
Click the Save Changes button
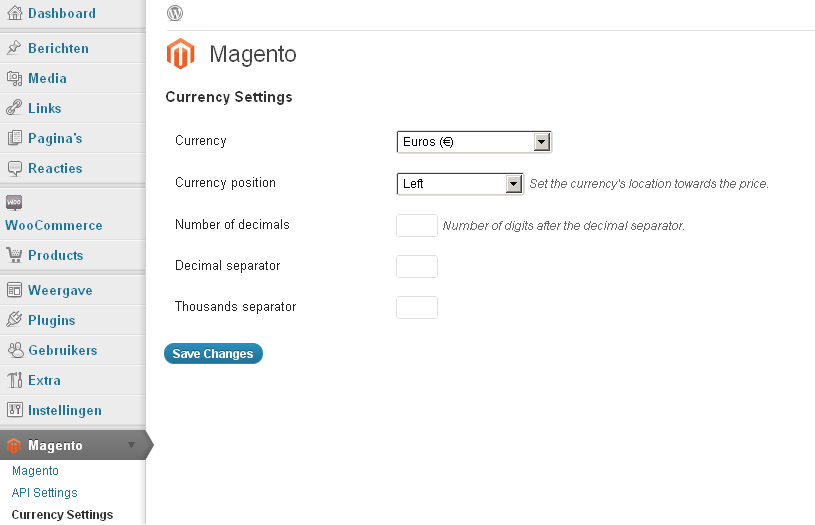coord(213,353)
